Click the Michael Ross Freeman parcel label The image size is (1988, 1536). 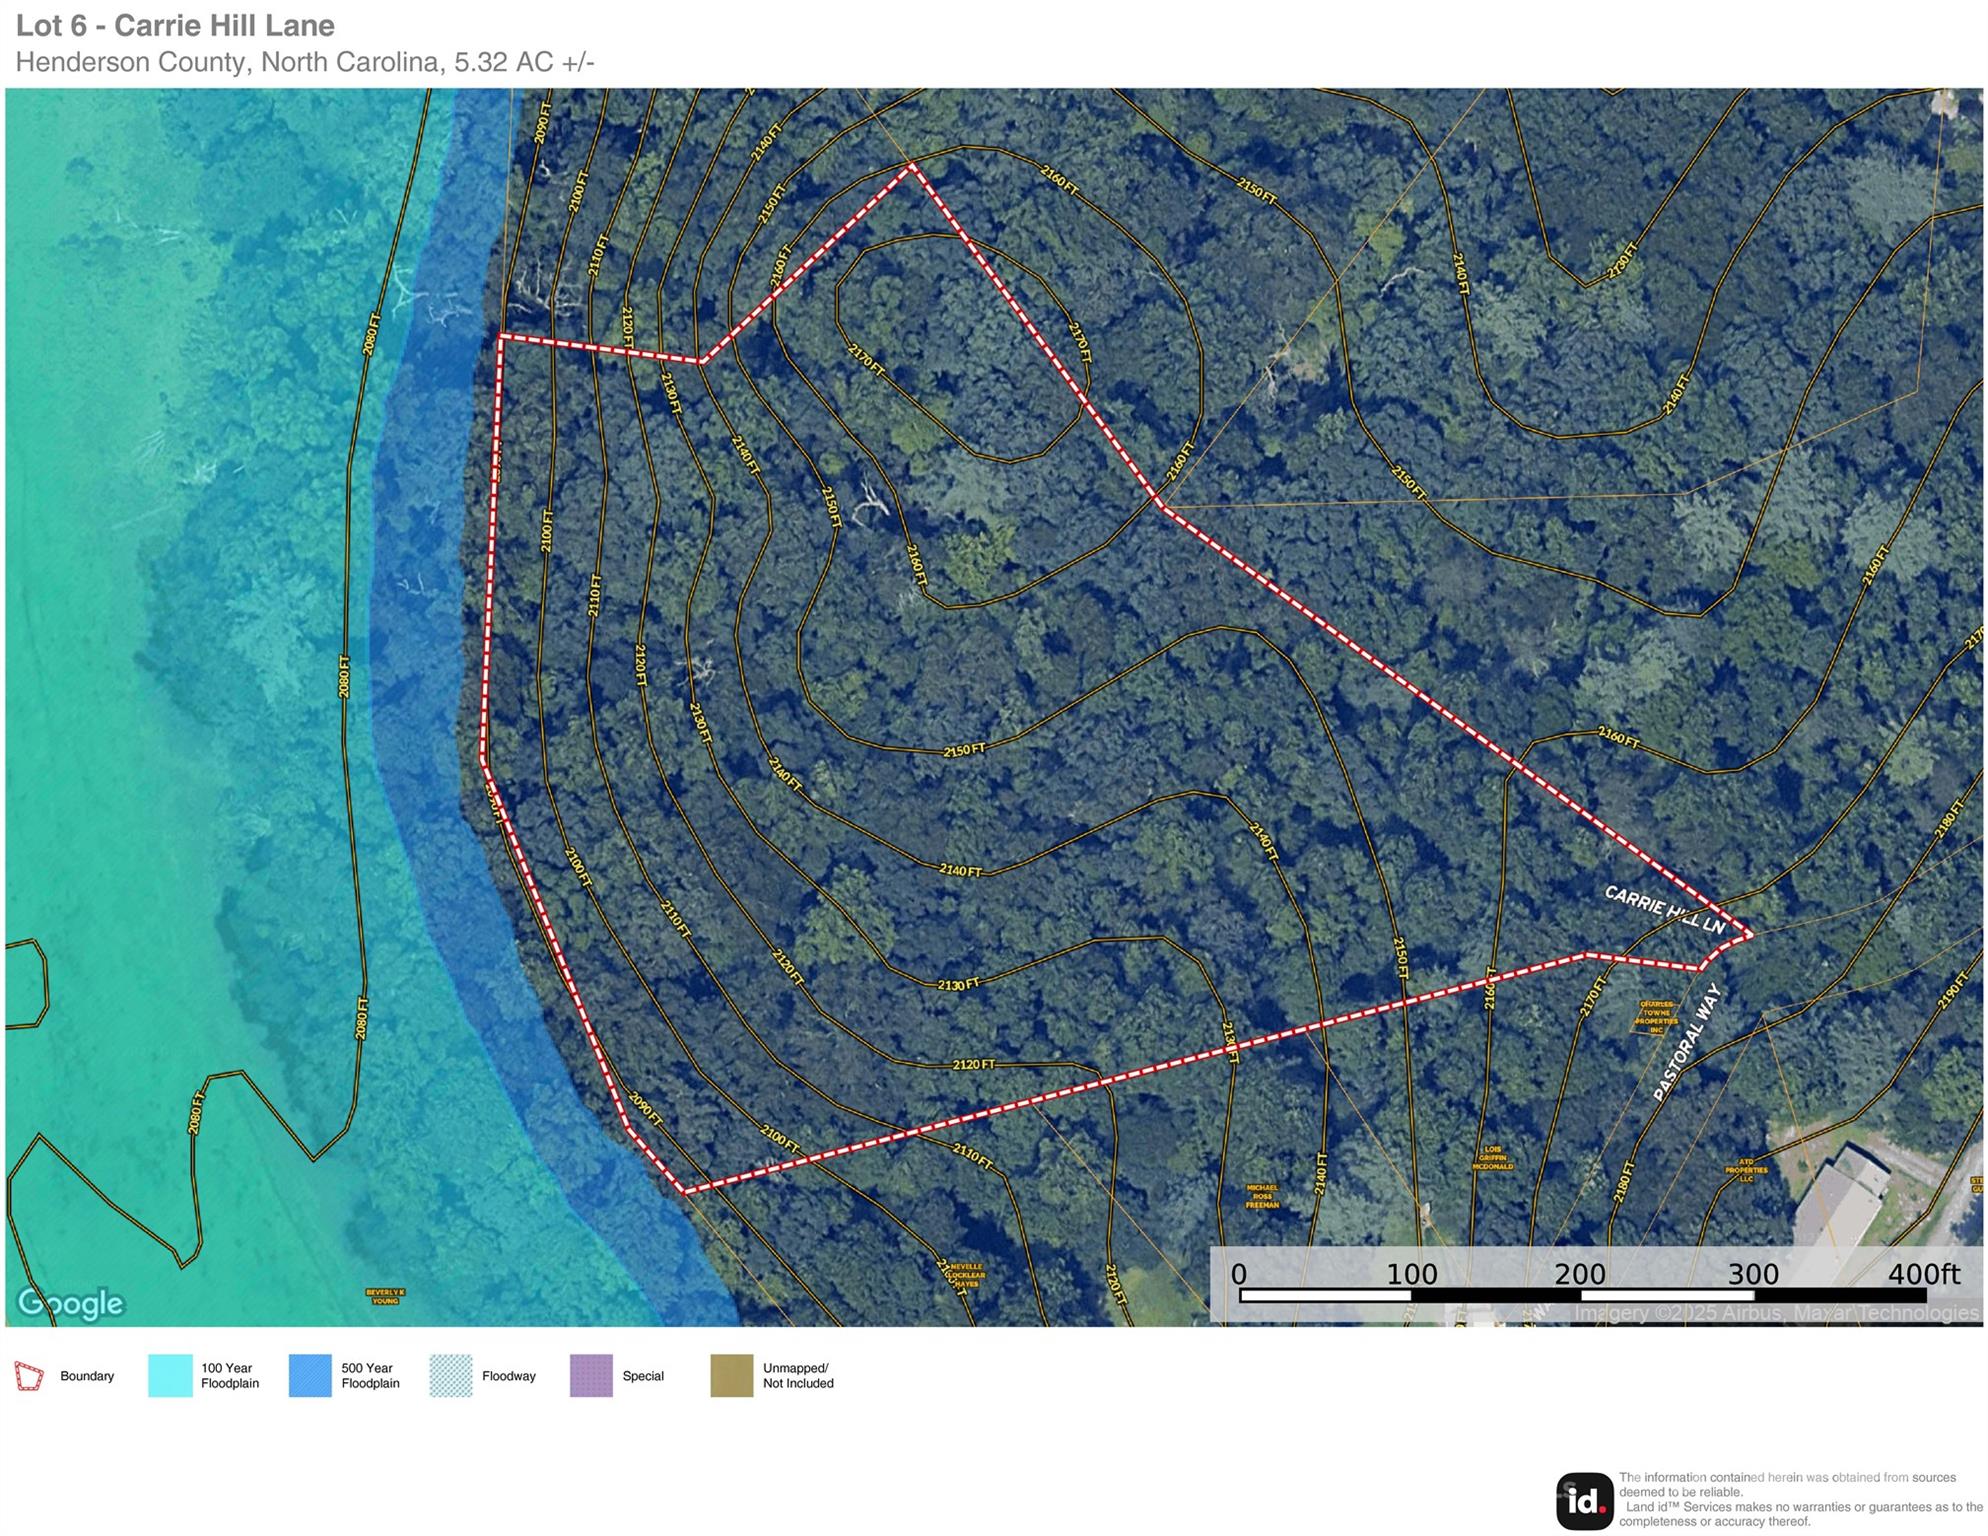click(x=1262, y=1196)
